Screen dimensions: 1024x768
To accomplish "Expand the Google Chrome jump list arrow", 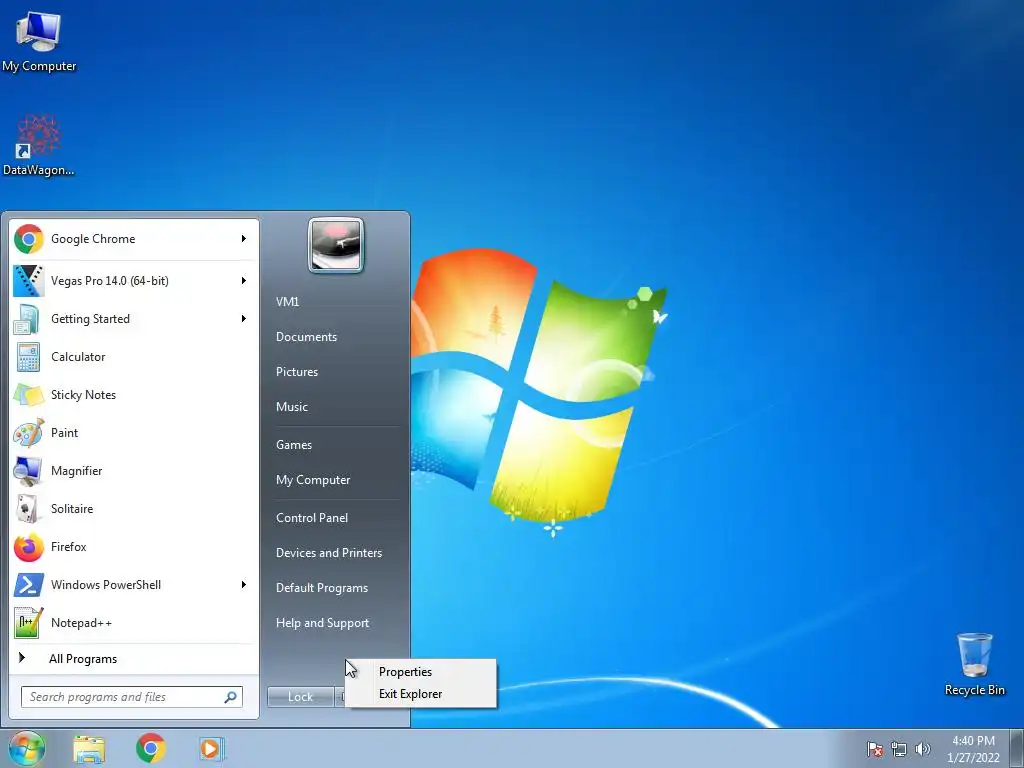I will [244, 239].
